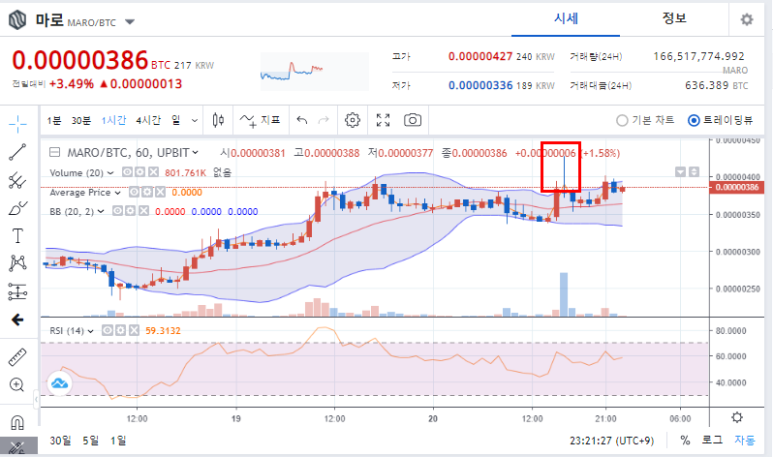773x457 pixels.
Task: Open chart settings gear in toolbar
Action: (x=352, y=120)
